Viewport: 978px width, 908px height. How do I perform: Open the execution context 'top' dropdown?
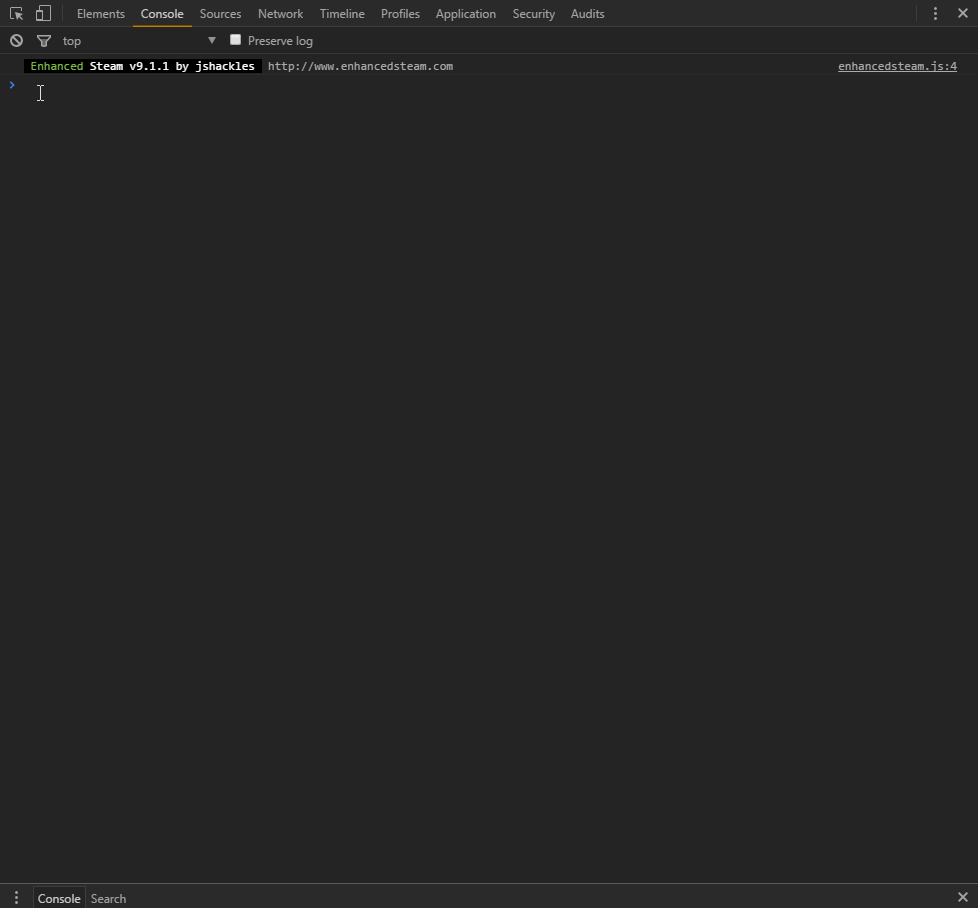pos(139,41)
